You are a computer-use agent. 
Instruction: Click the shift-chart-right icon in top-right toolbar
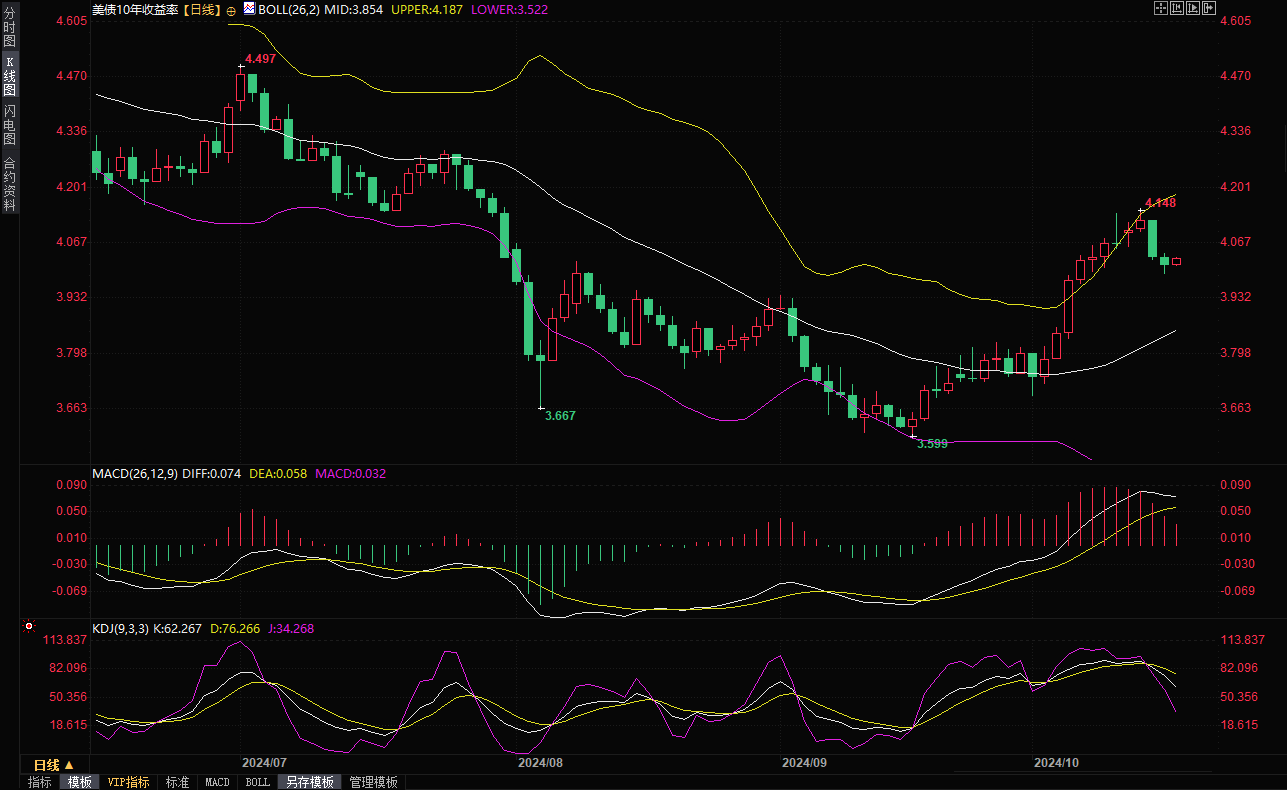tap(1193, 8)
